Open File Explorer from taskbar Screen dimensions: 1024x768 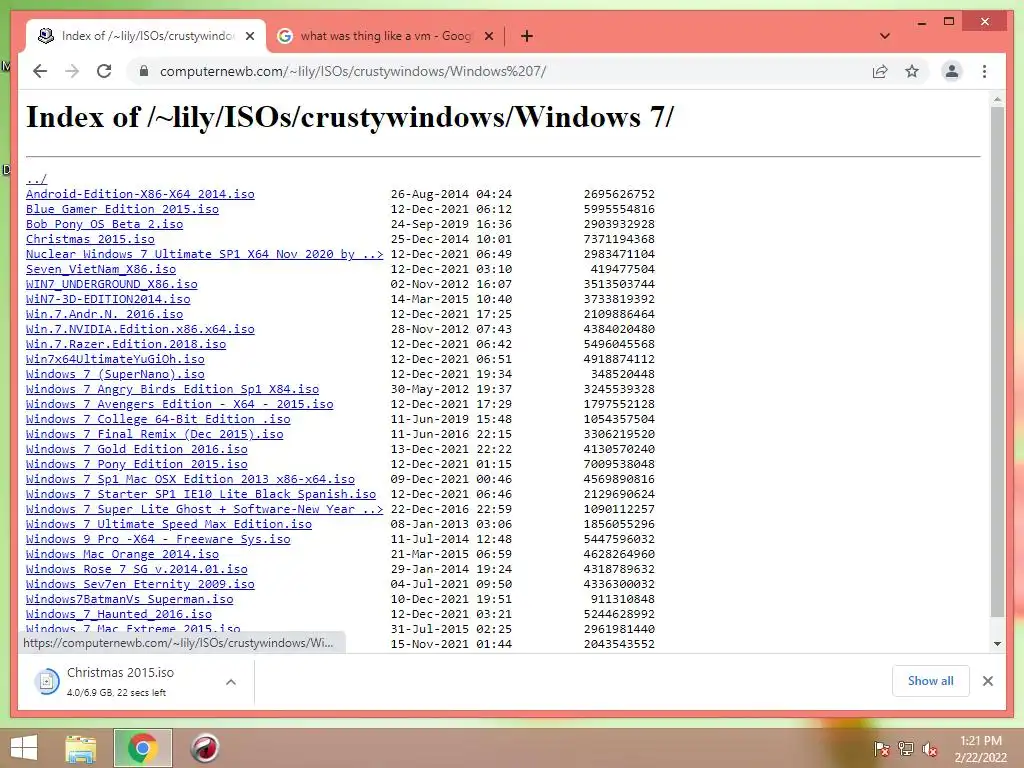[80, 748]
